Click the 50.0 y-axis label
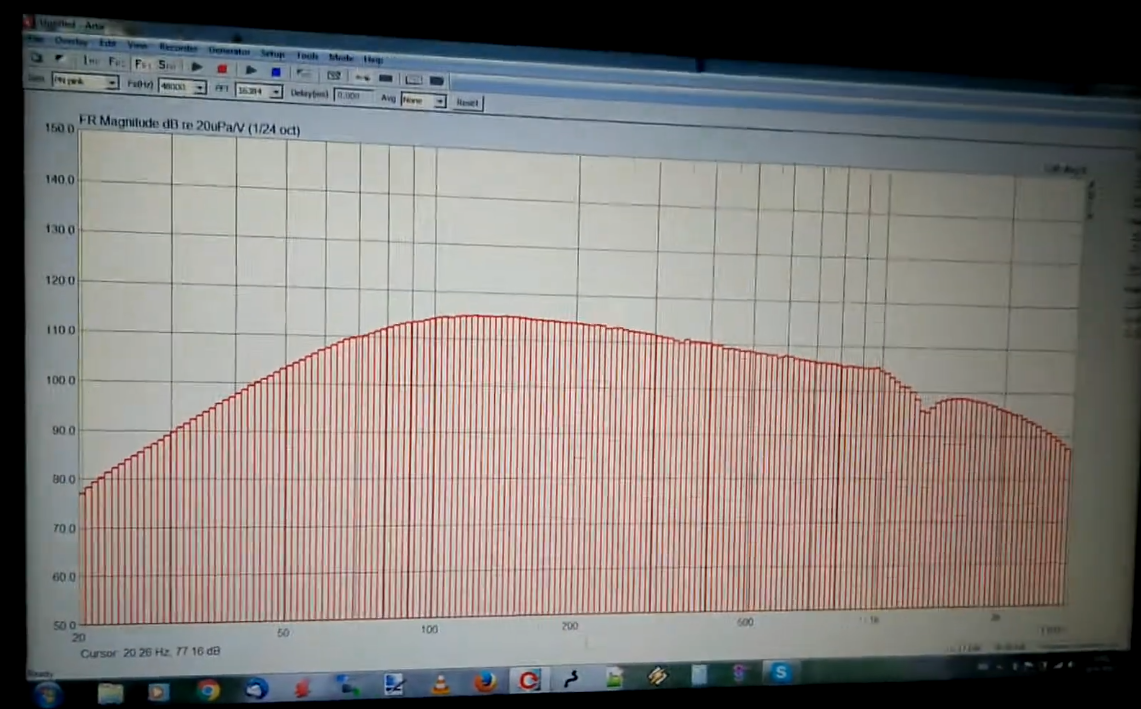This screenshot has width=1141, height=709. pos(63,625)
